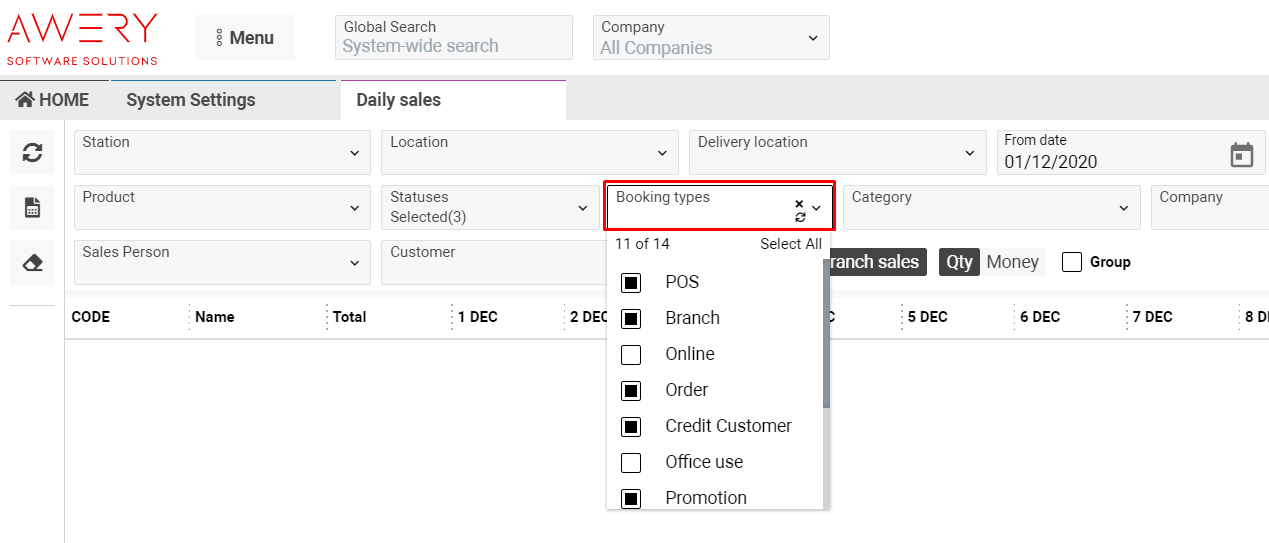Clear Booking types with the X icon
1269x543 pixels.
(799, 203)
